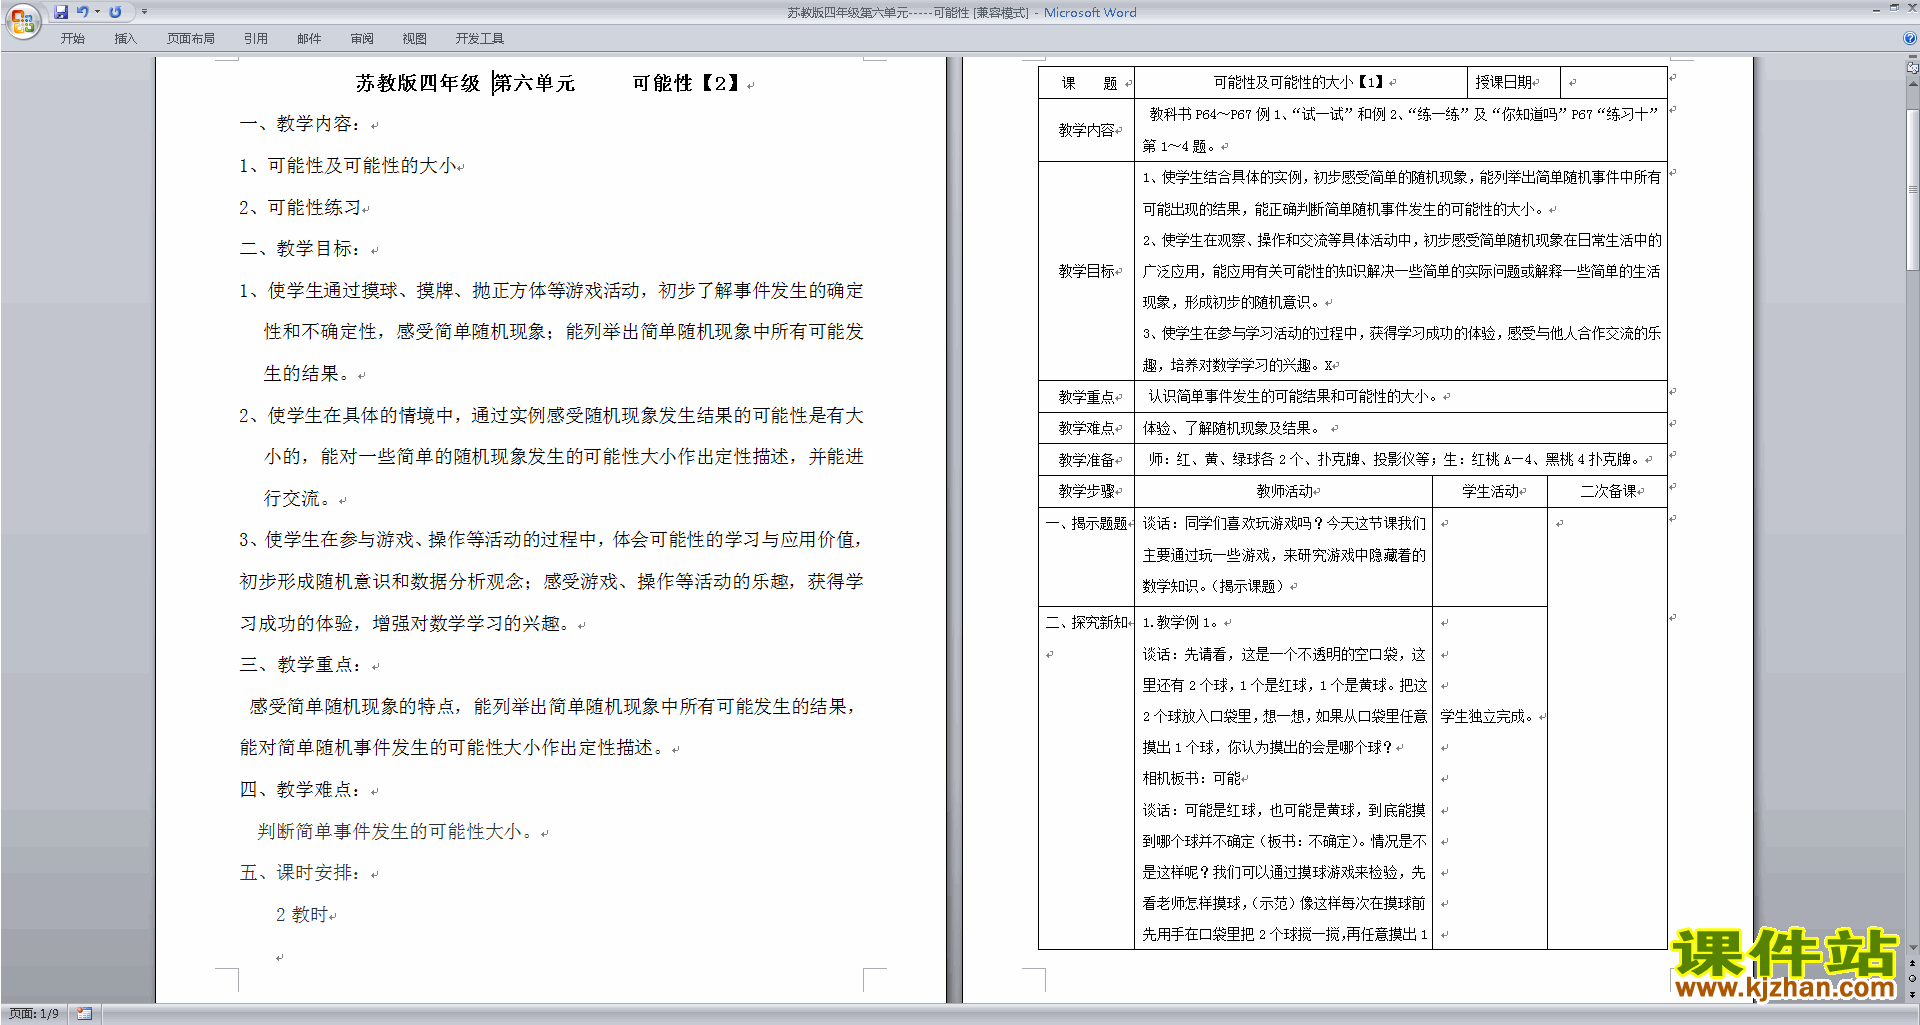Screen dimensions: 1920x1025
Task: Open the 邮件 ribbon tab
Action: (309, 39)
